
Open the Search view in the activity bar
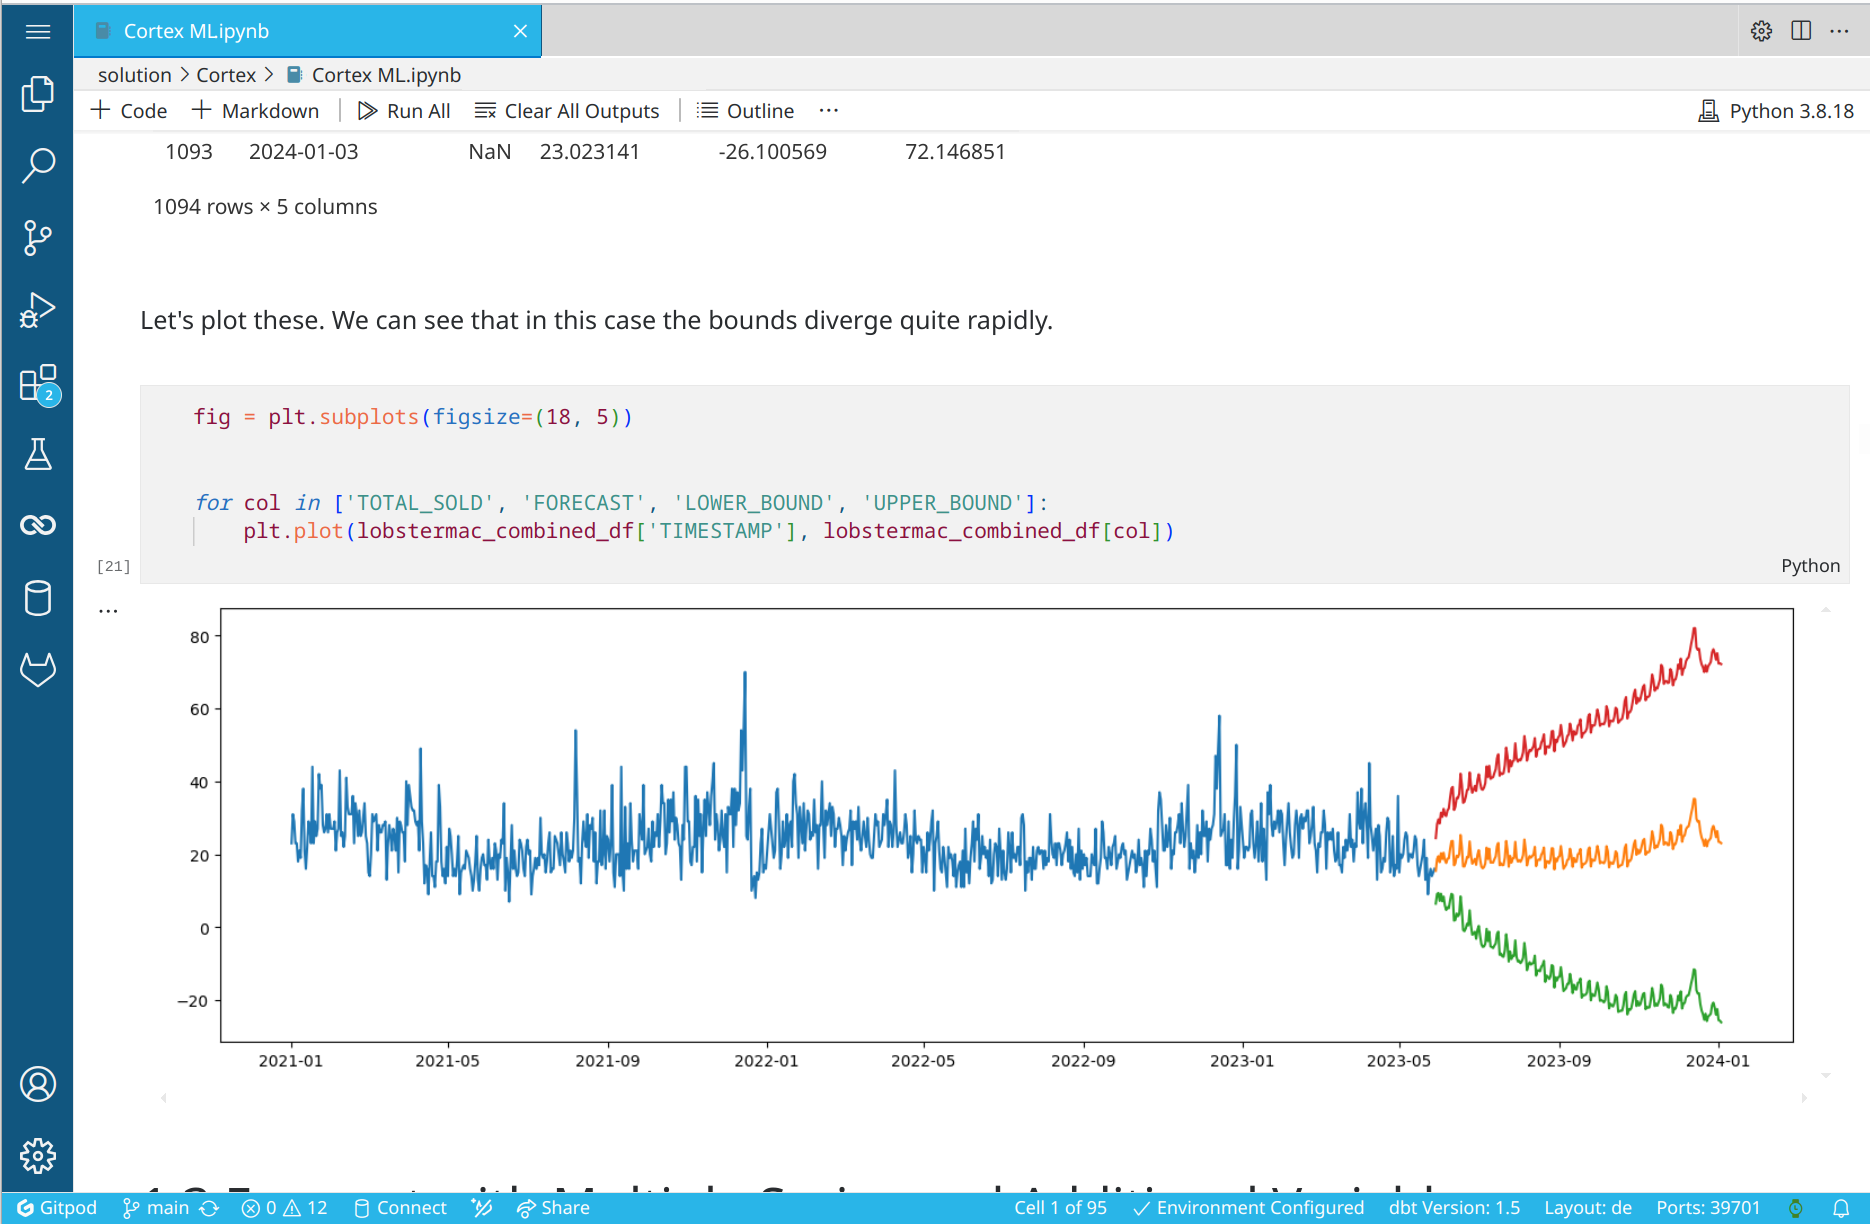pyautogui.click(x=37, y=163)
